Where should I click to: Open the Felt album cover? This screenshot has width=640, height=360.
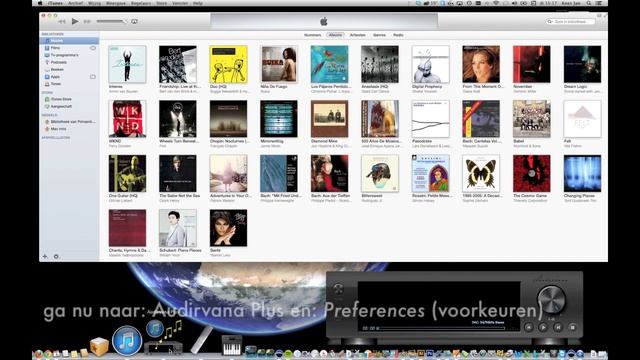click(x=582, y=119)
